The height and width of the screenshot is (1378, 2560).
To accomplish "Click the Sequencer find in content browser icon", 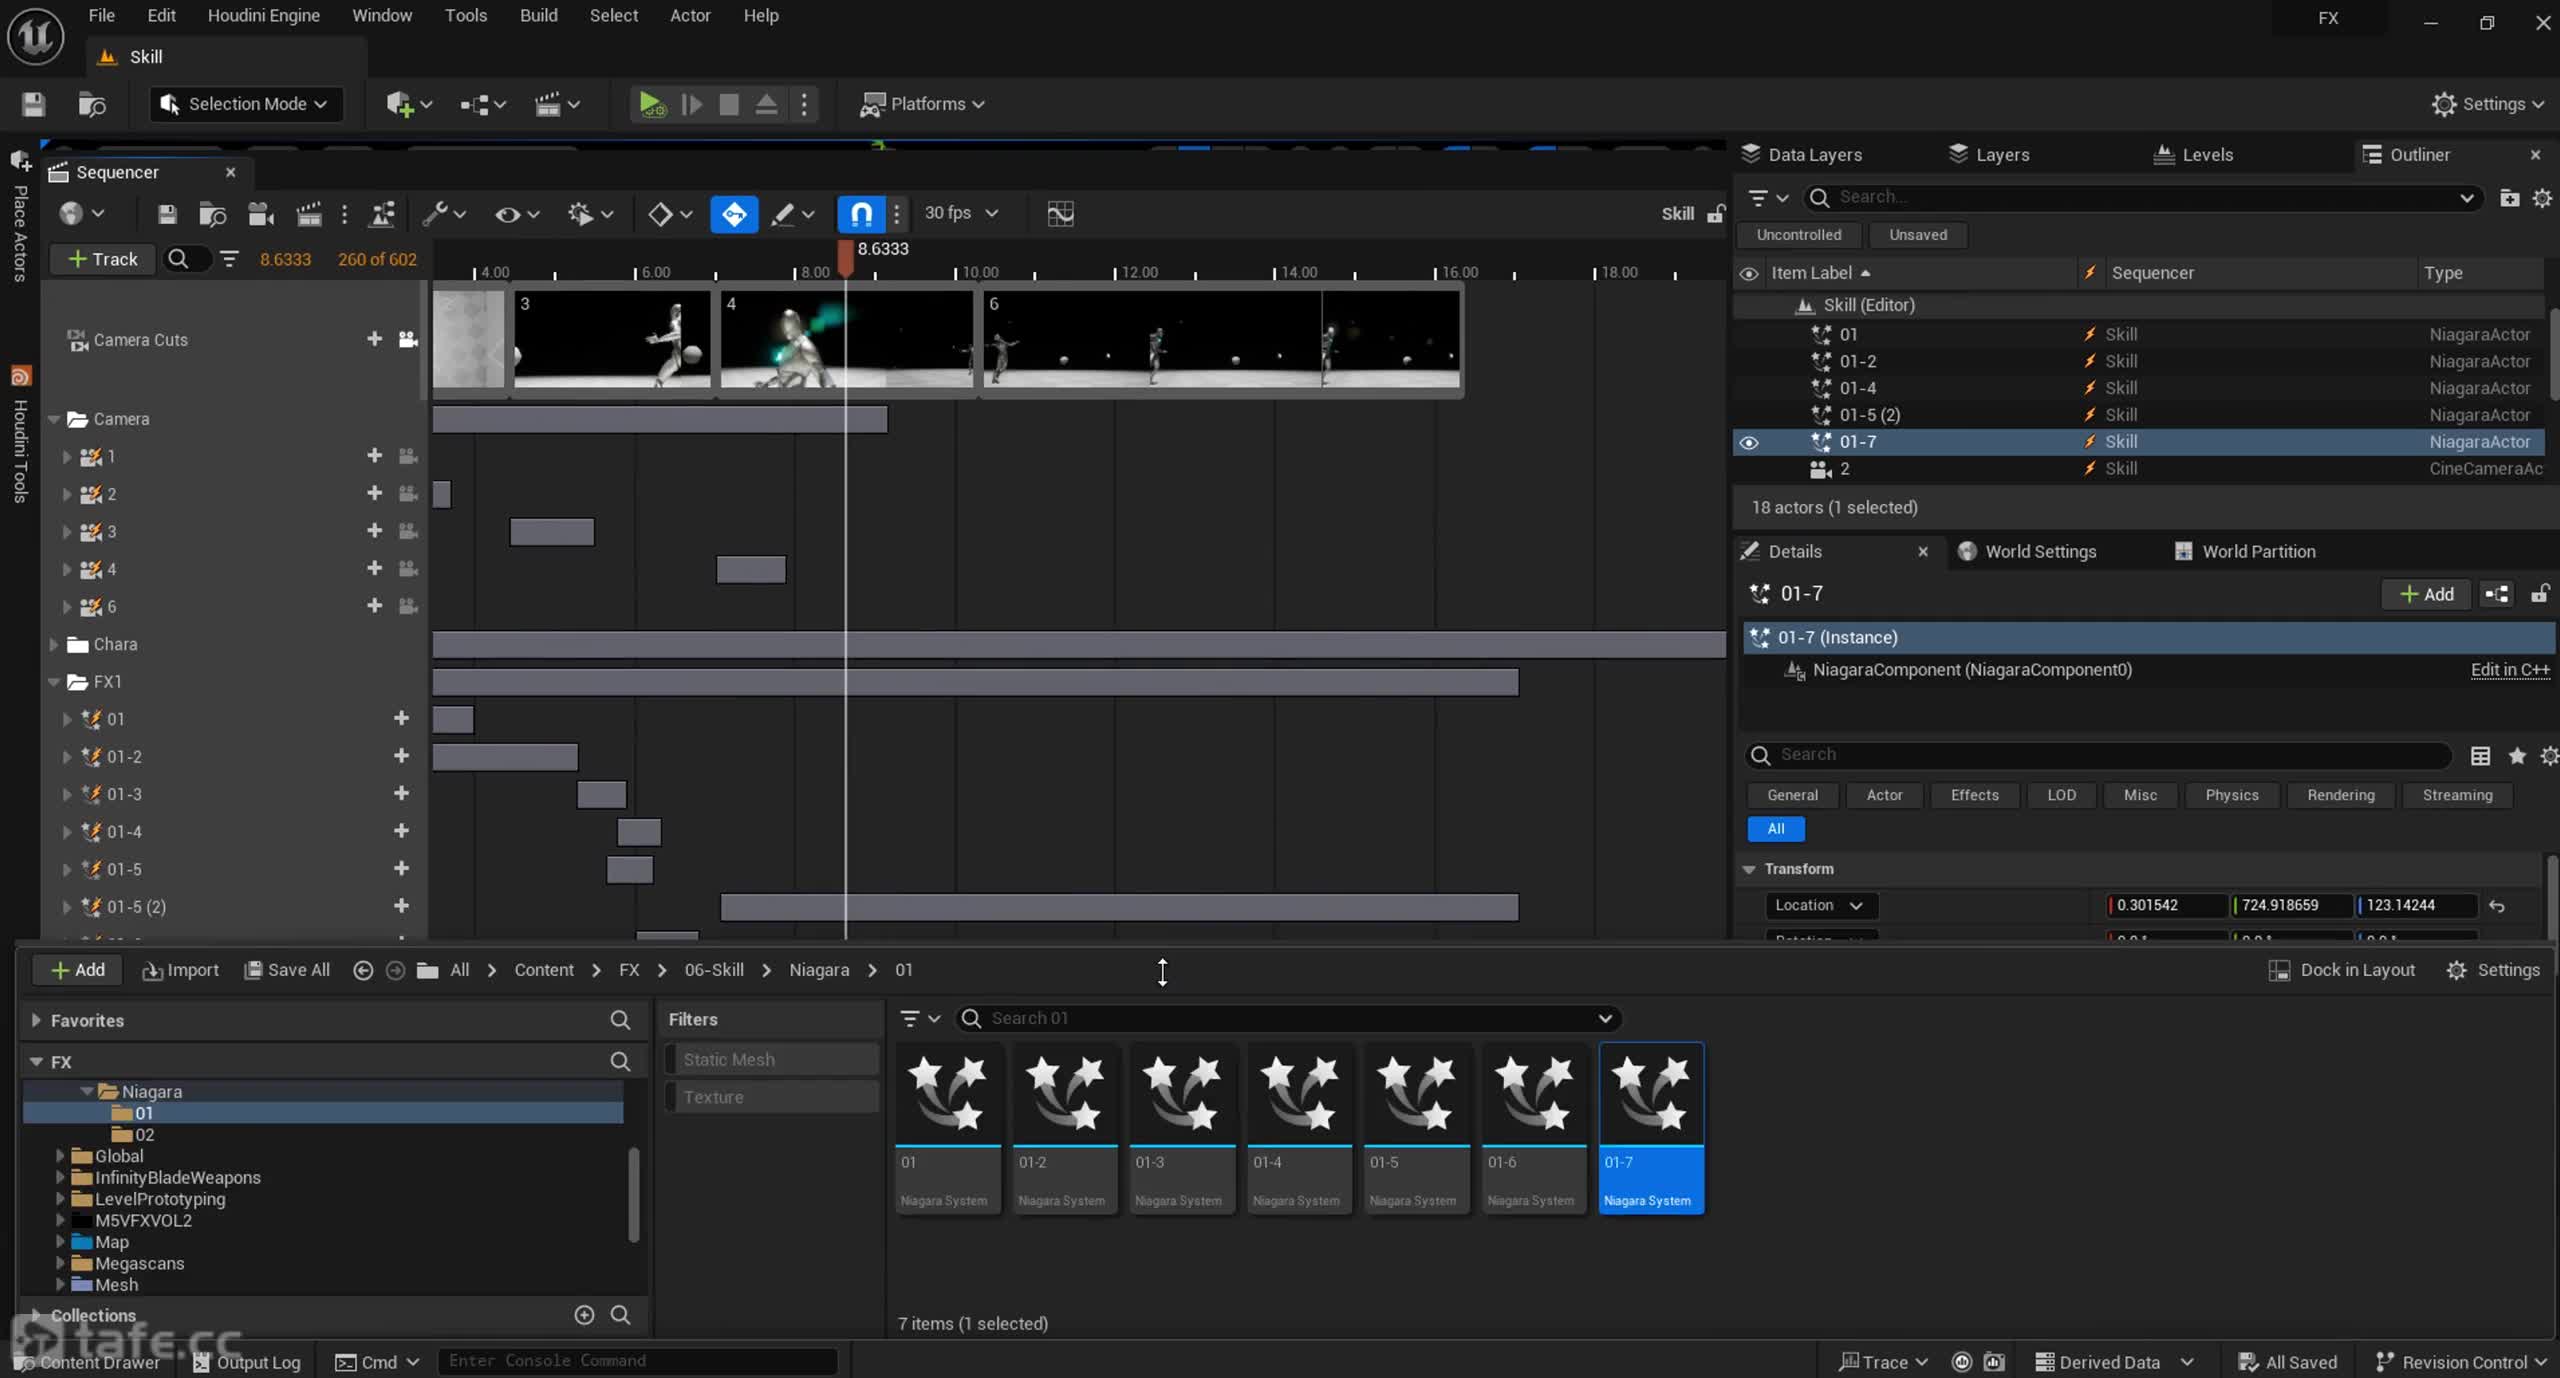I will point(212,214).
